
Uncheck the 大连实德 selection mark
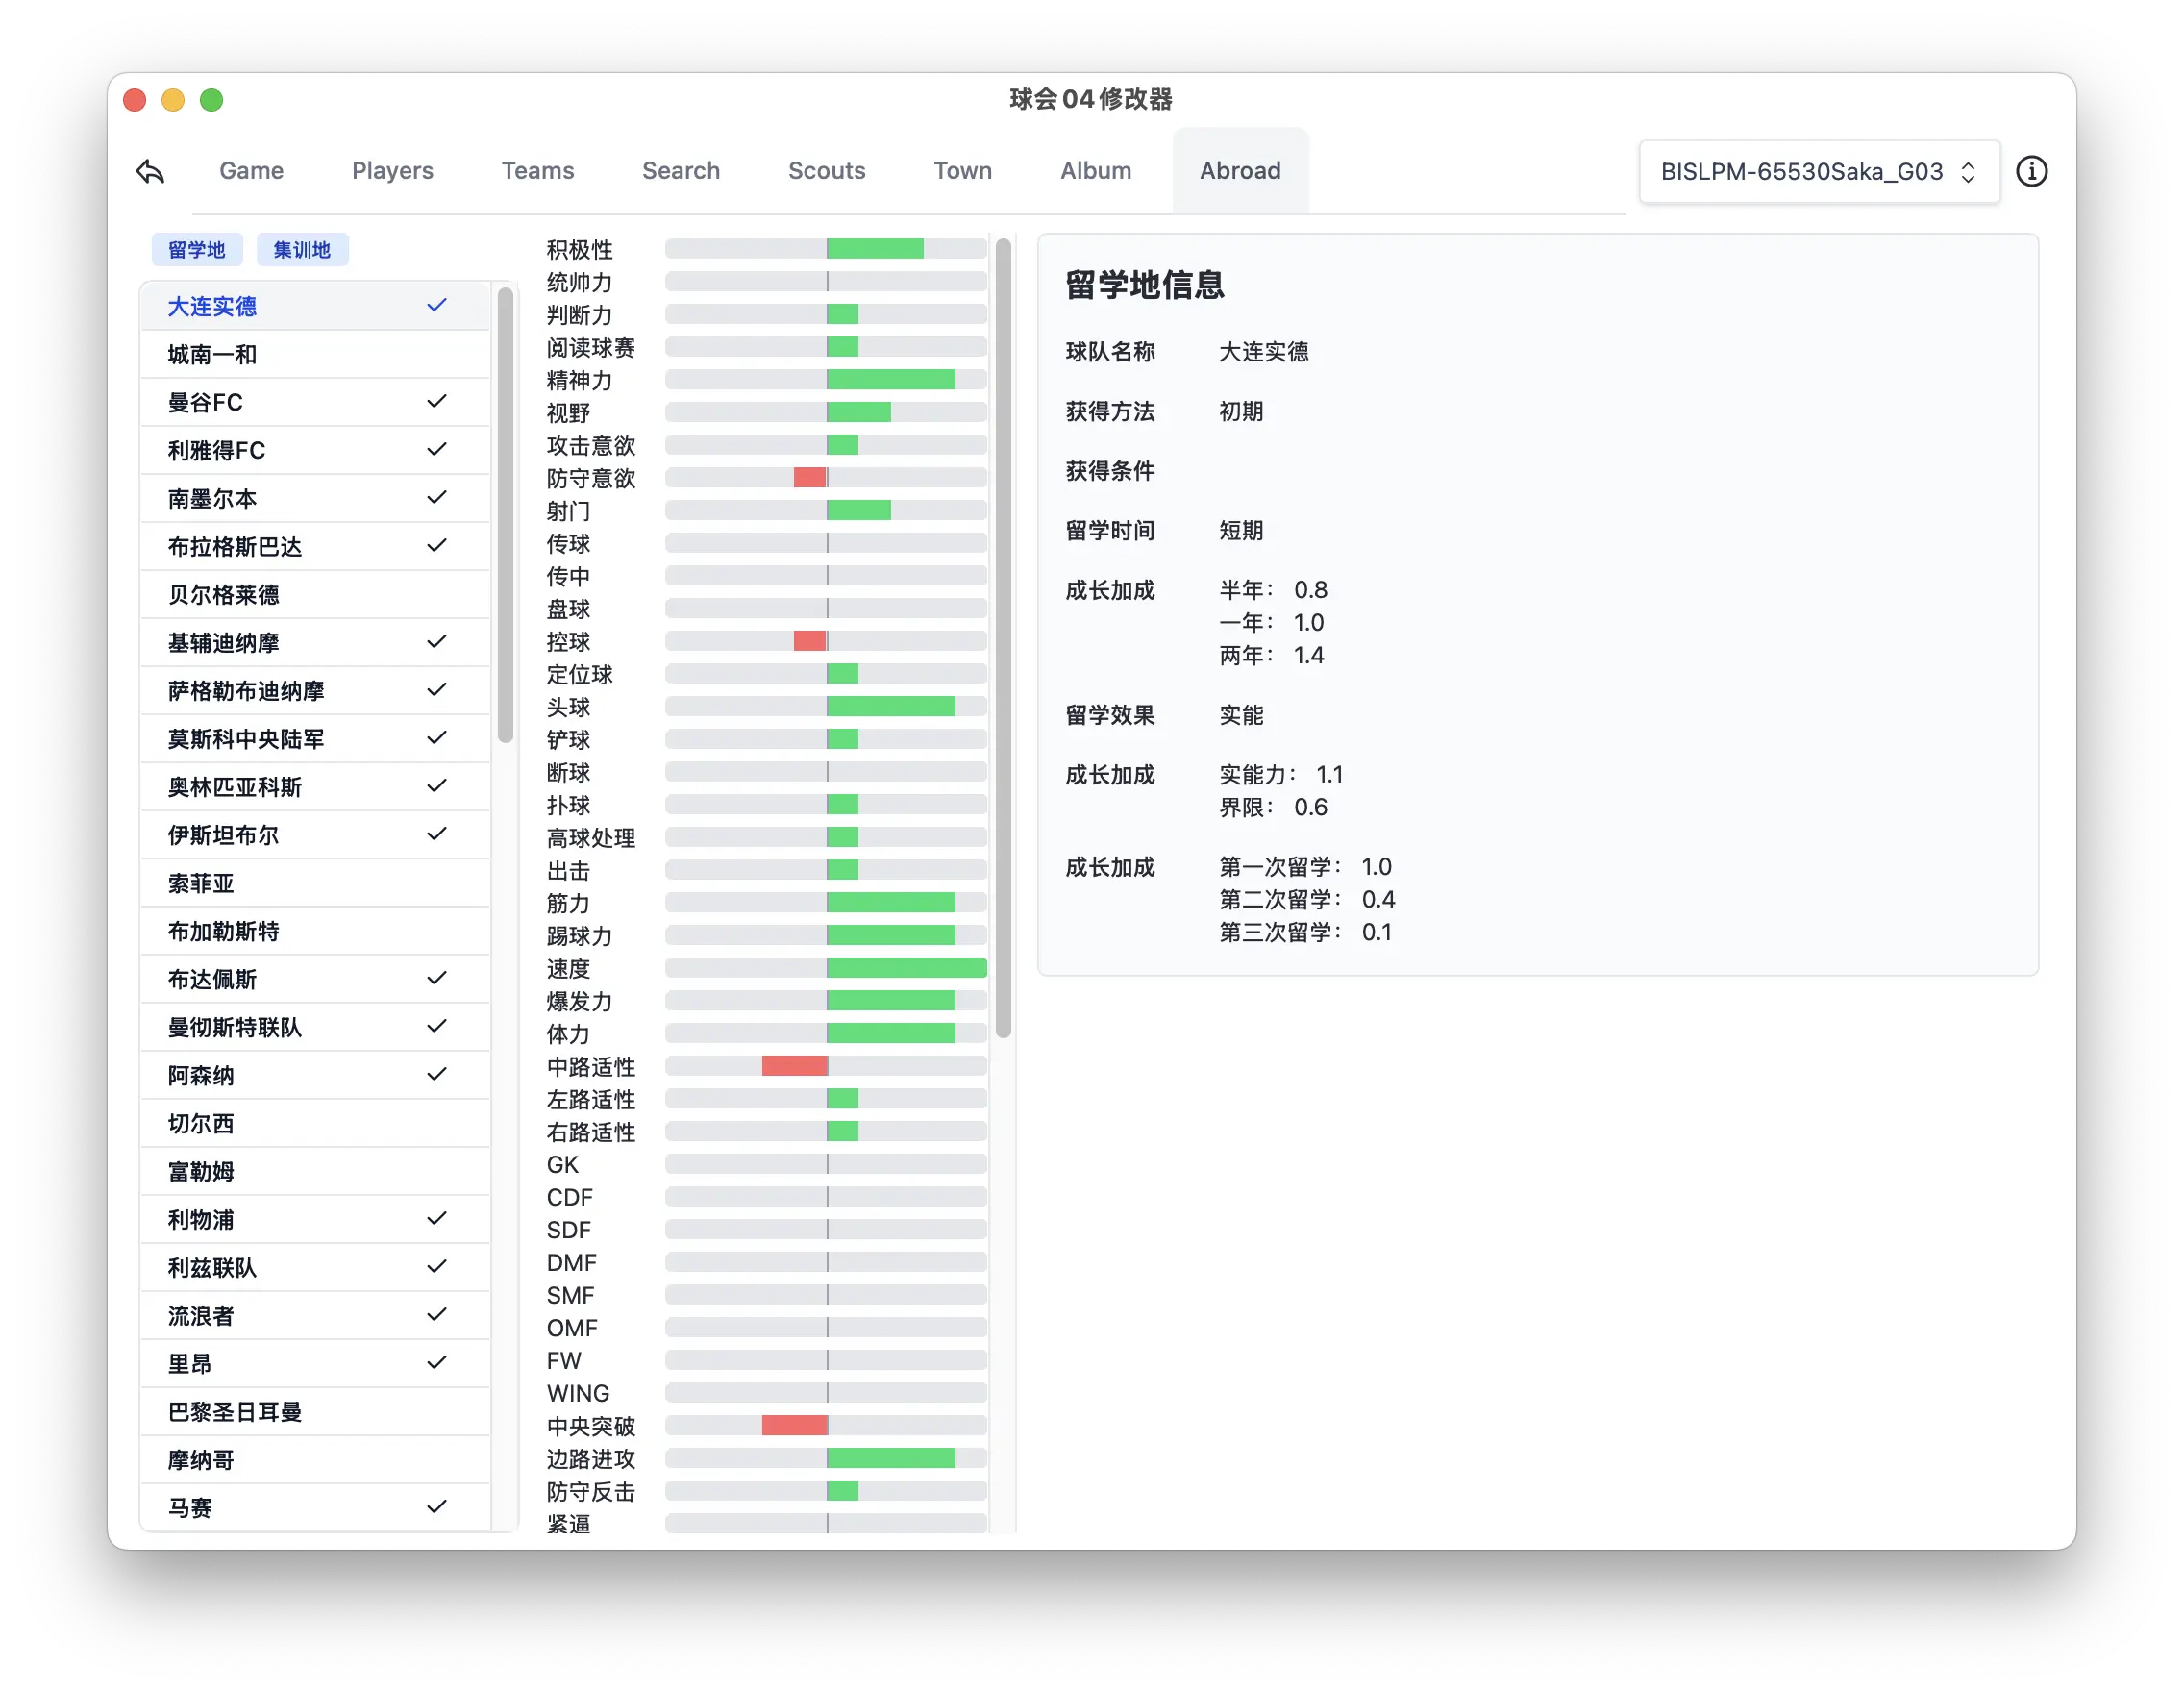[x=437, y=305]
